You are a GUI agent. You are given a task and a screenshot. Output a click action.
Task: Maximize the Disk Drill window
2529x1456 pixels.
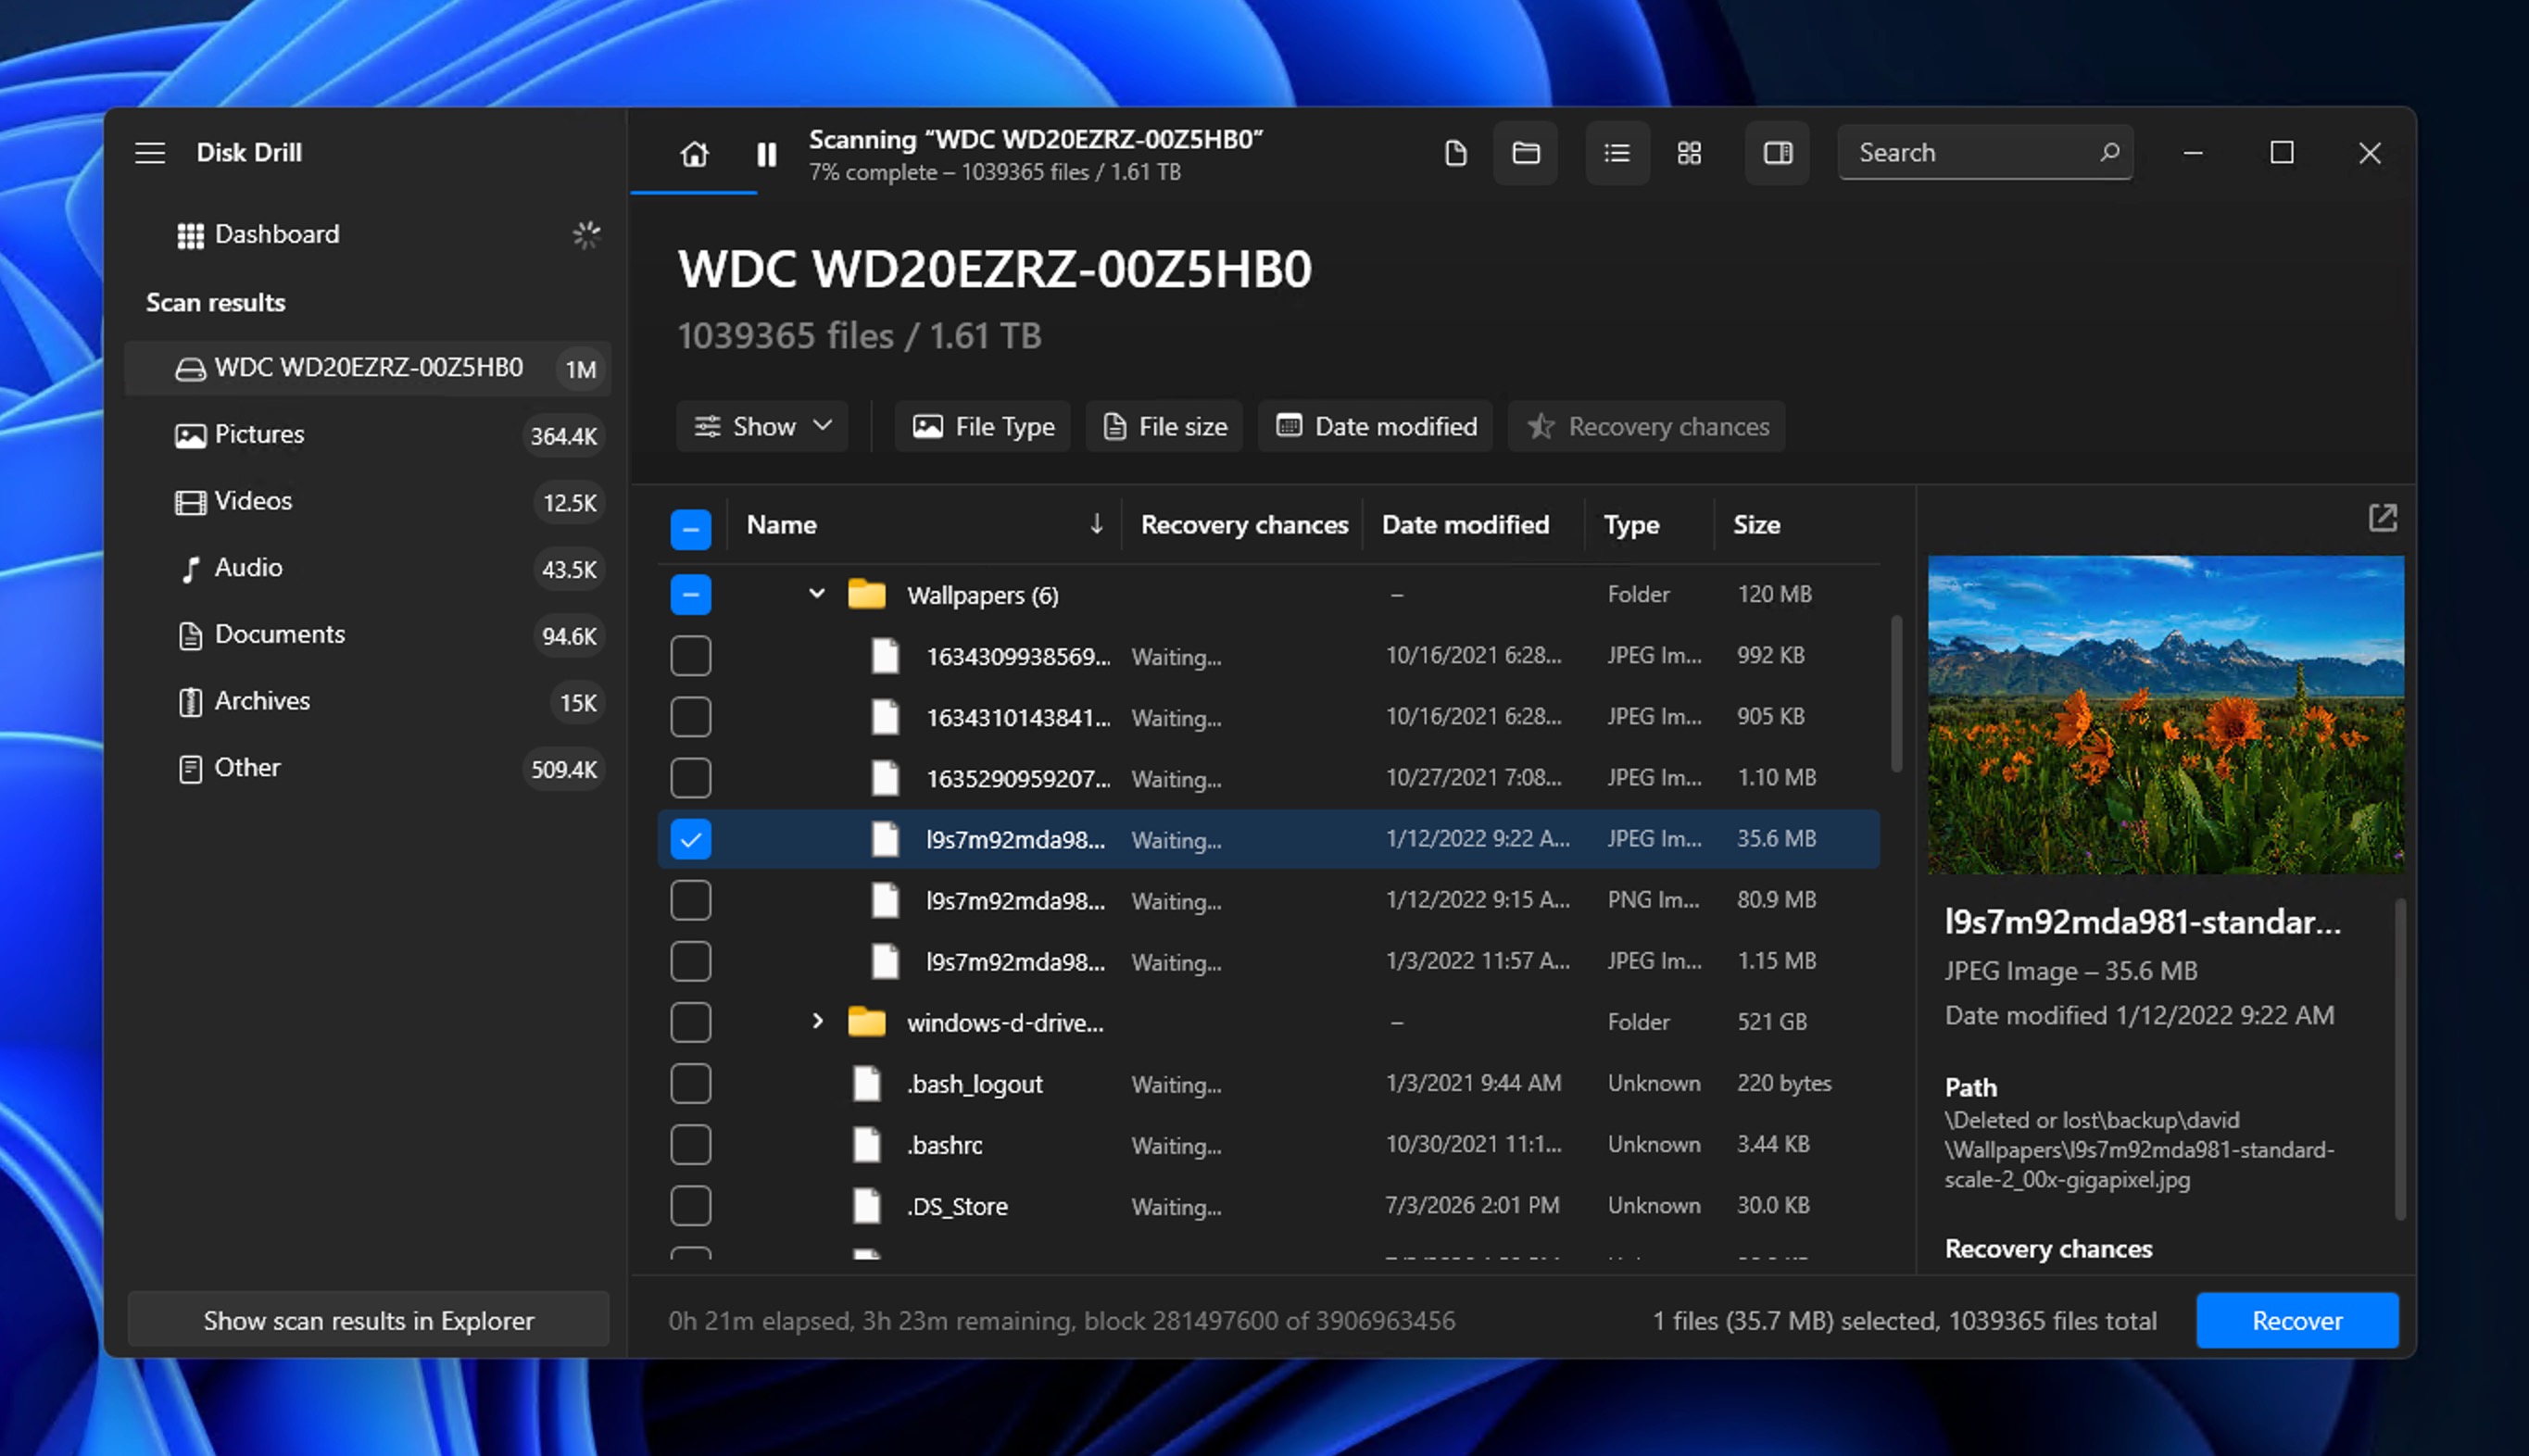point(2281,153)
